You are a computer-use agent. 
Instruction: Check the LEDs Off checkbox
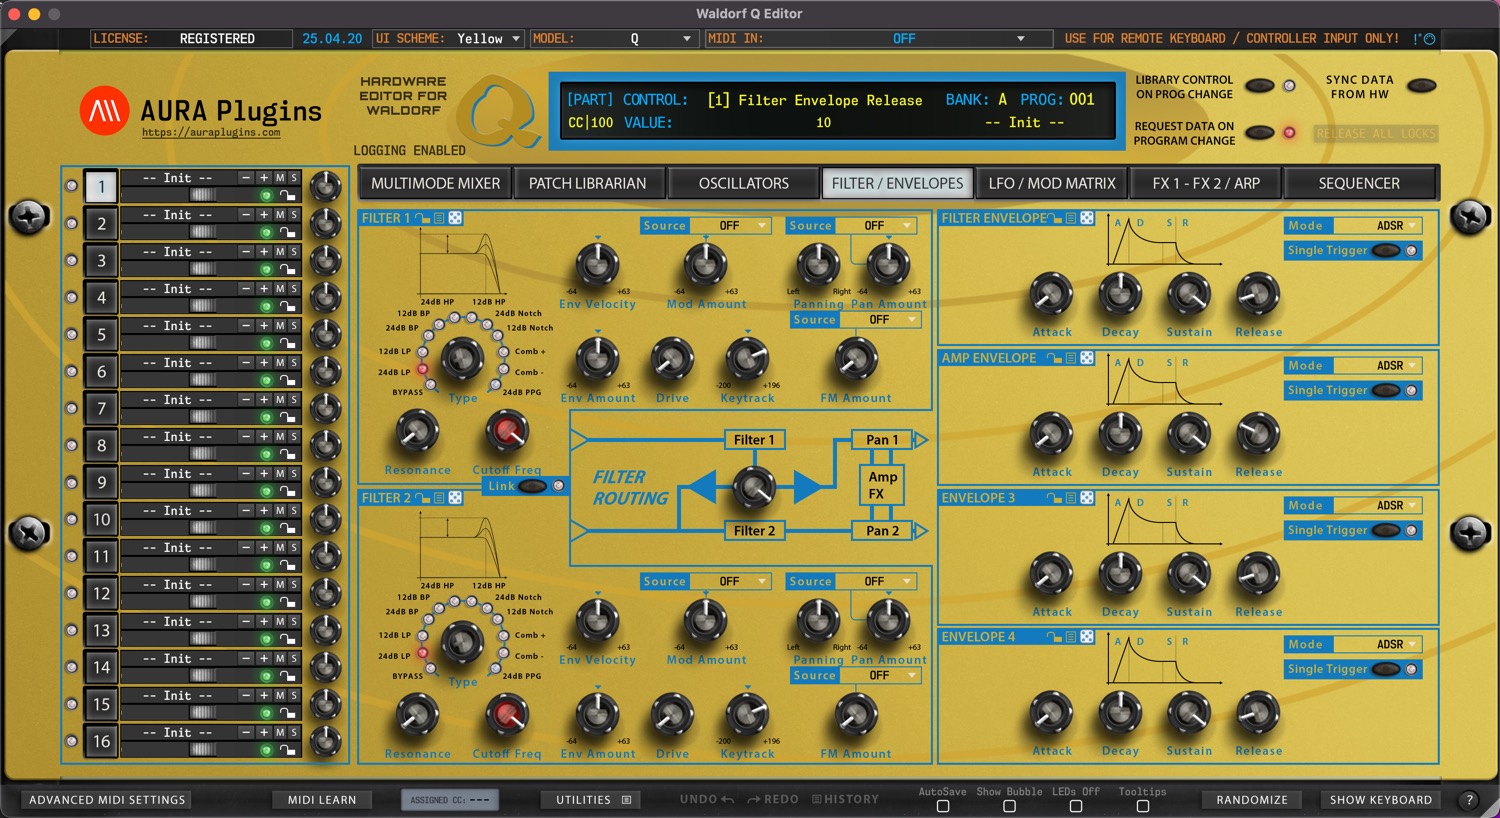point(1076,806)
